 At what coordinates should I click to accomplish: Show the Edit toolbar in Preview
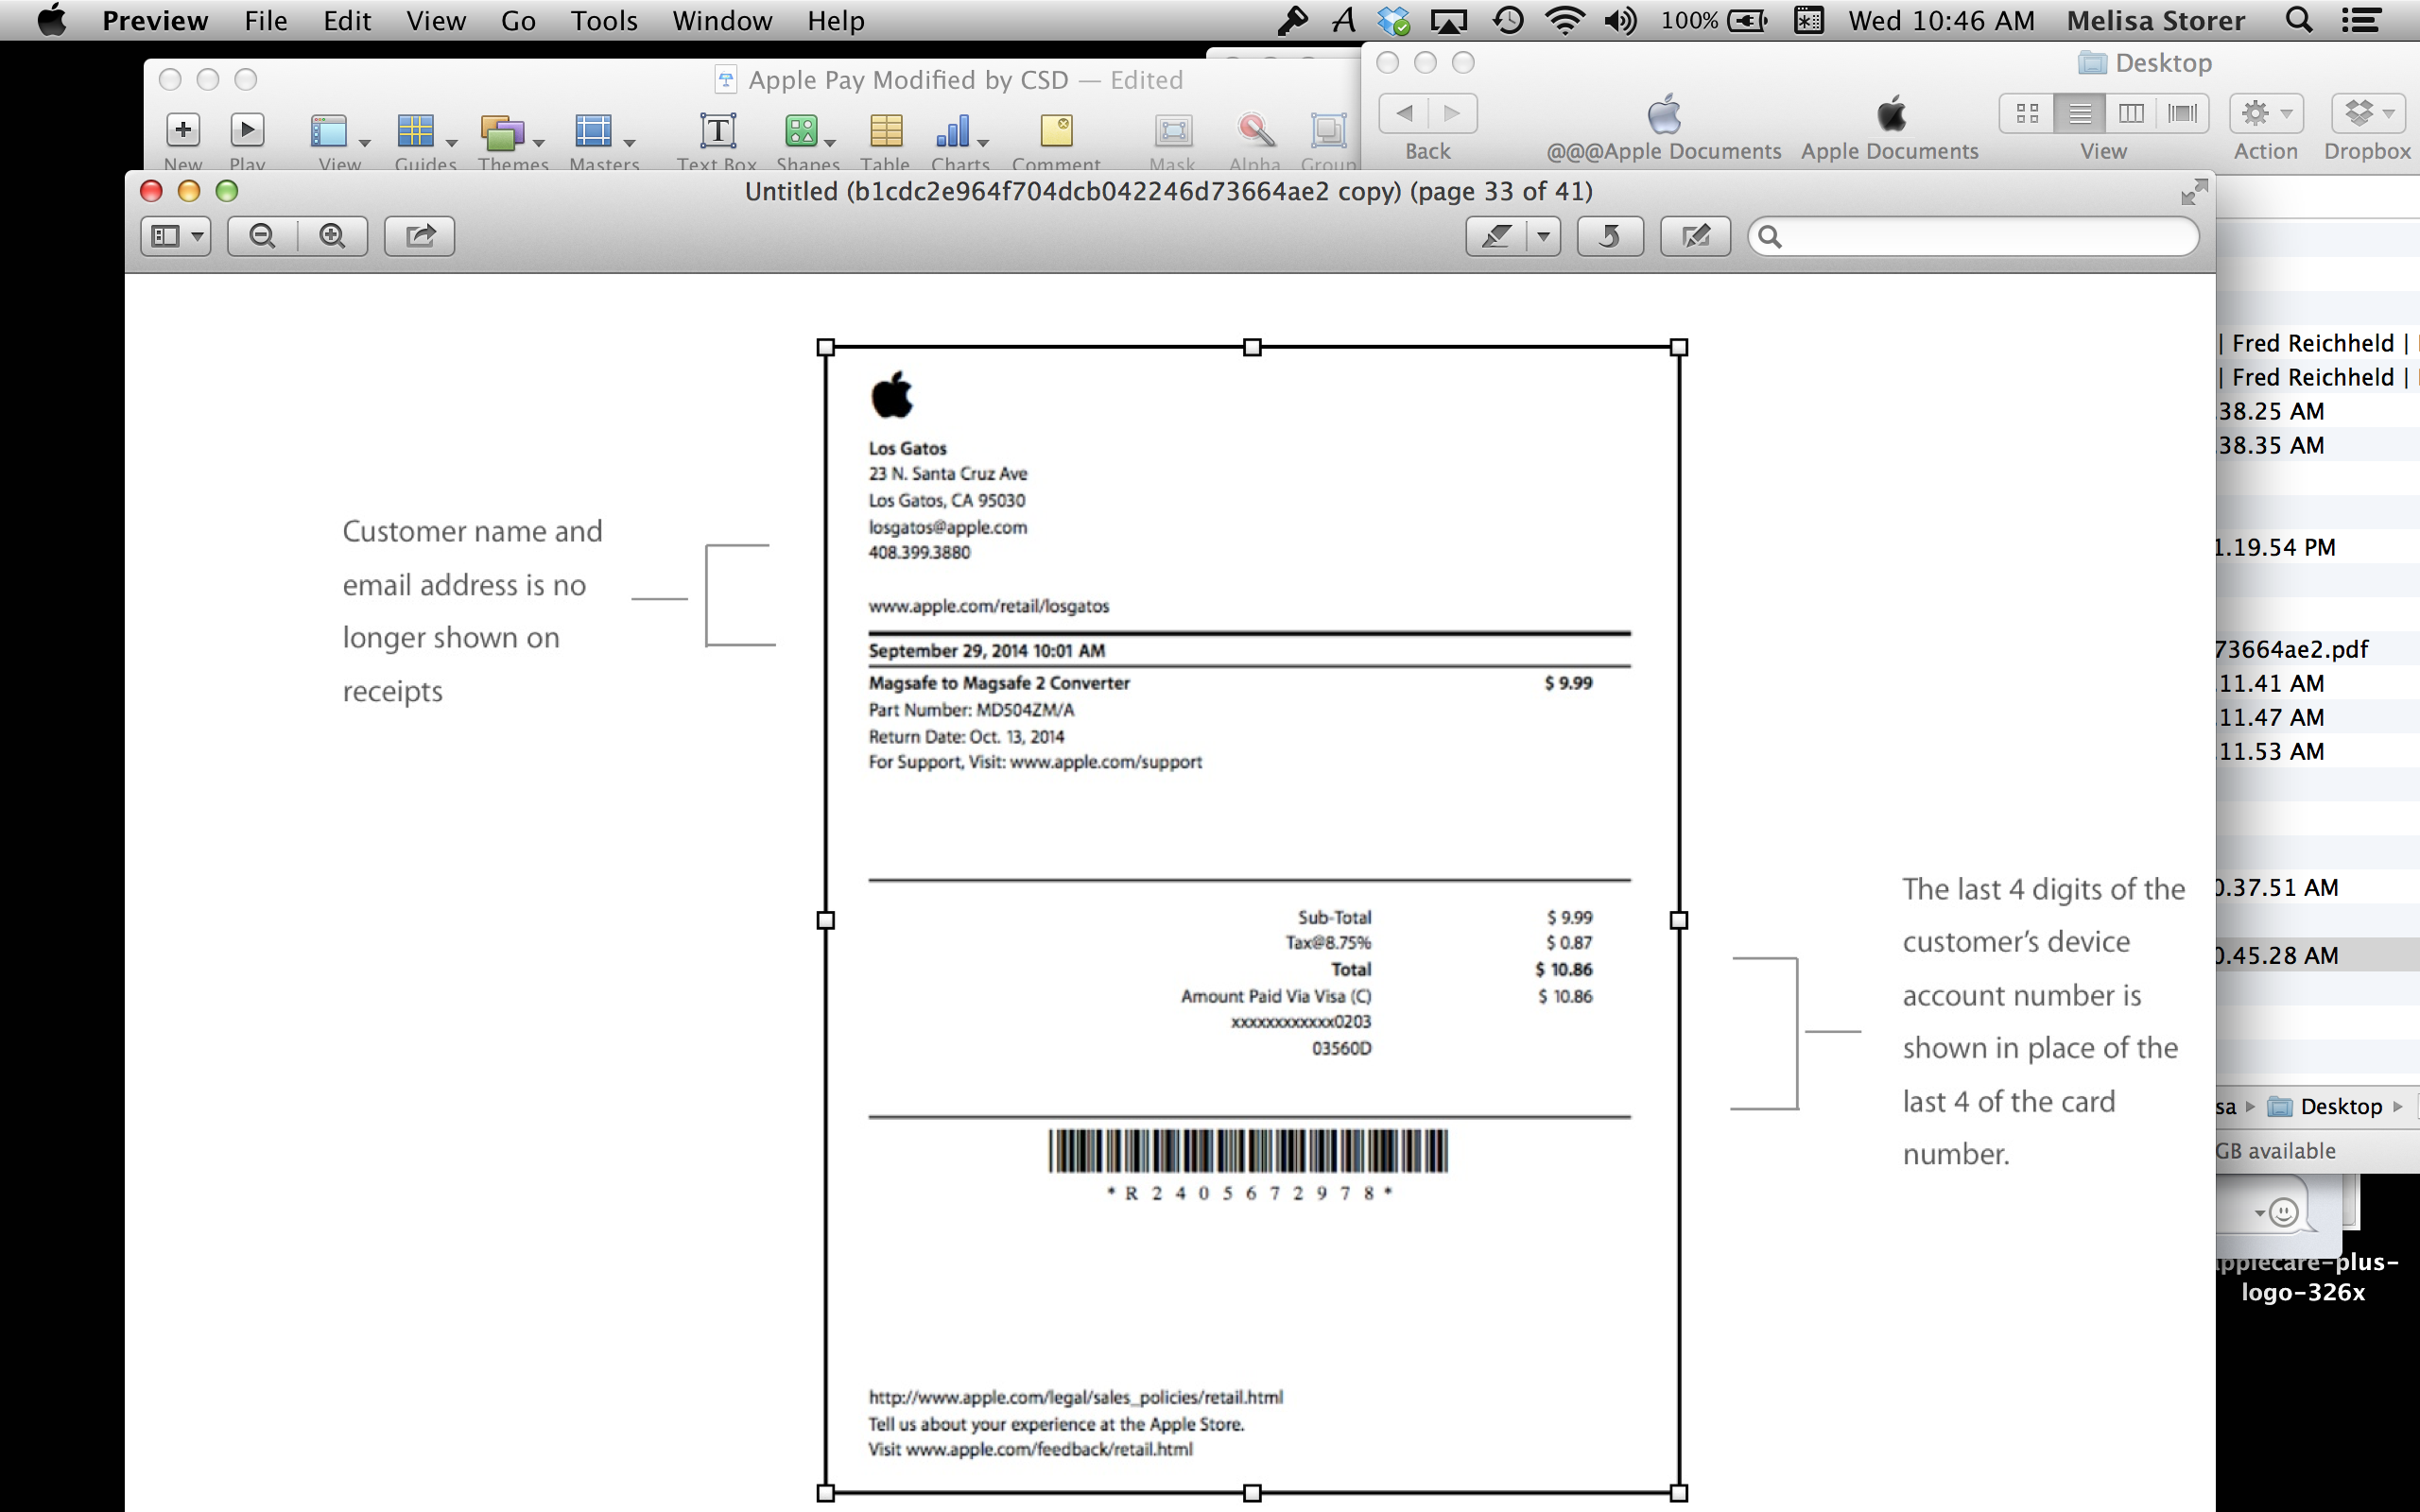click(1695, 237)
